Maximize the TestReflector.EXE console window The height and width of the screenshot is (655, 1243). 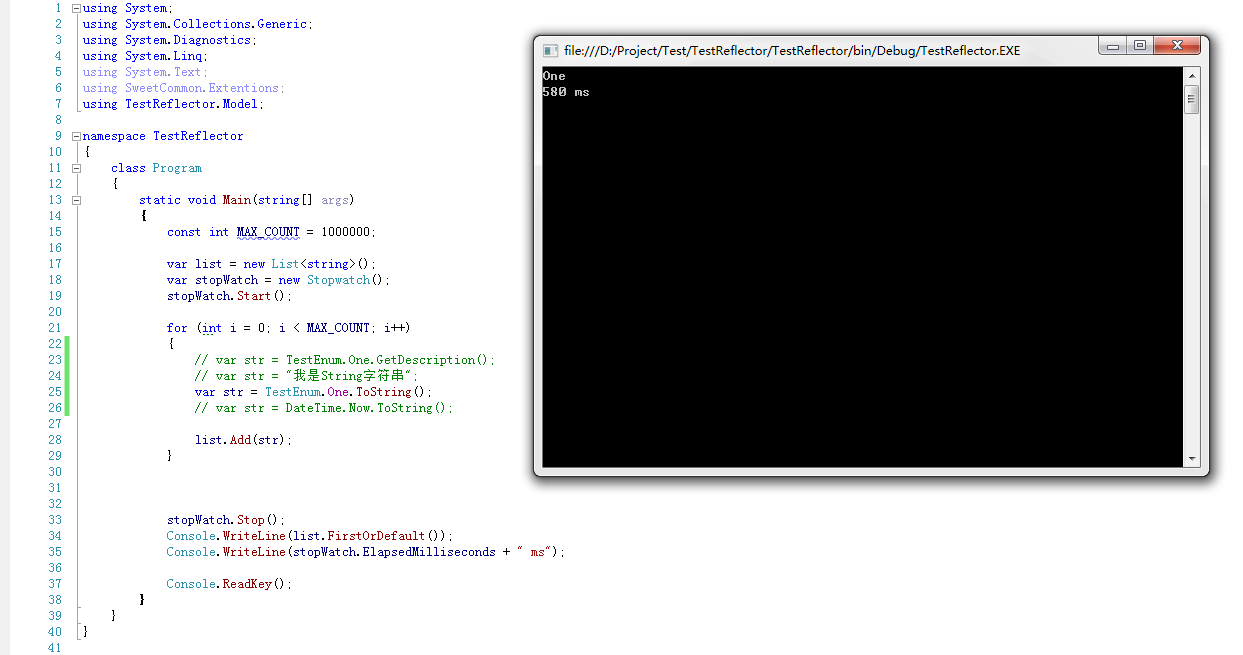click(x=1139, y=46)
